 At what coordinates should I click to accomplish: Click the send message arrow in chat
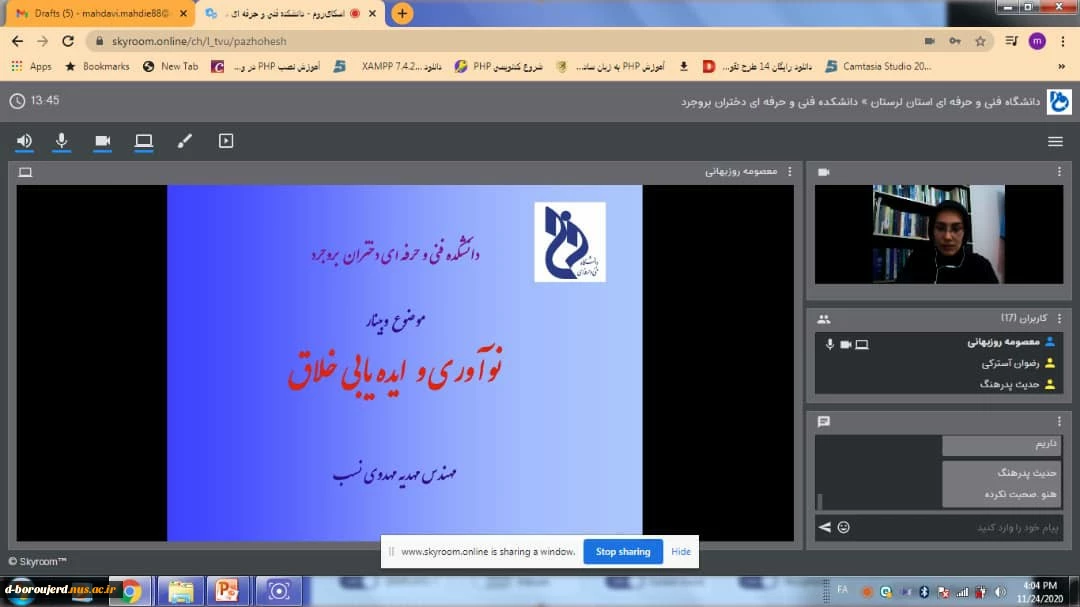pyautogui.click(x=824, y=527)
